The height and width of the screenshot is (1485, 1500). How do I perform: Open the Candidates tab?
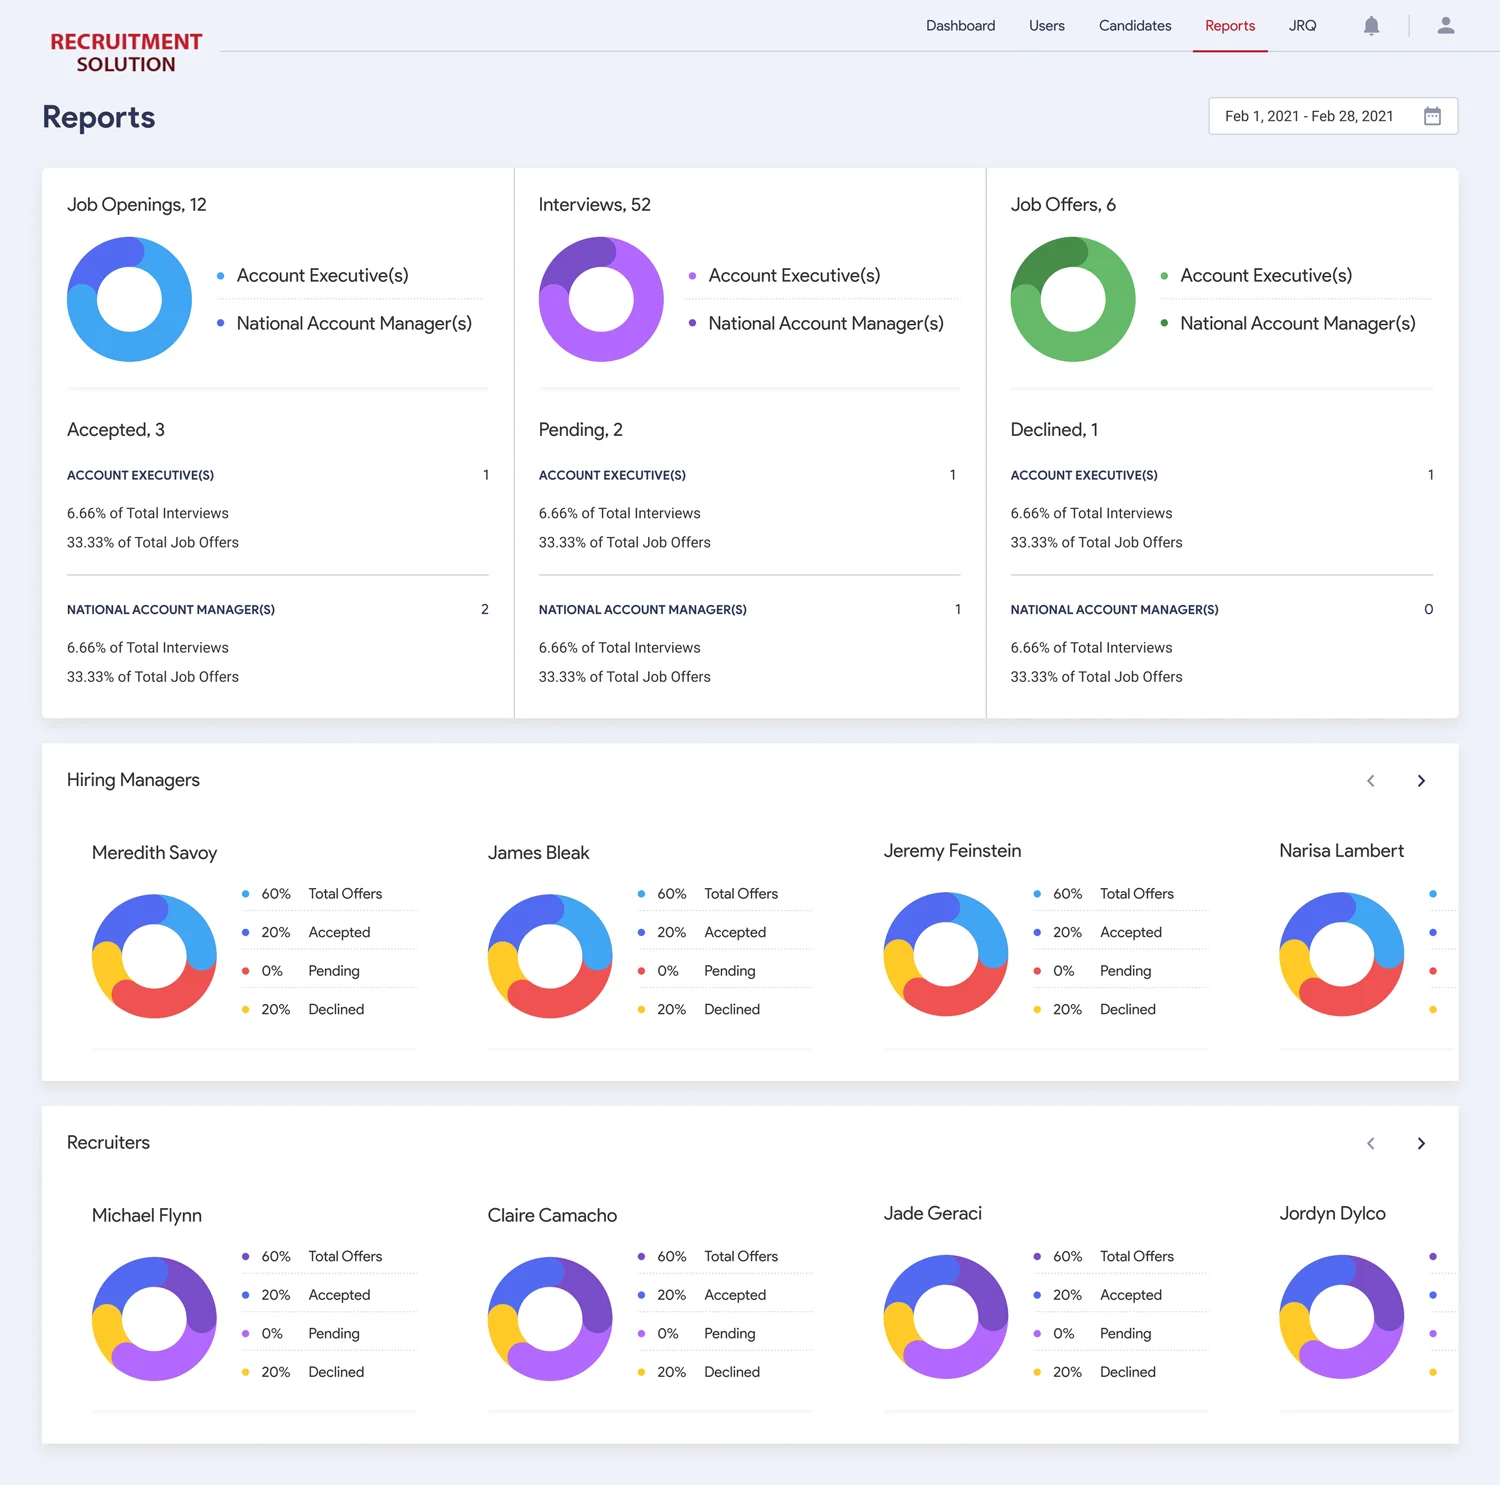coord(1135,26)
